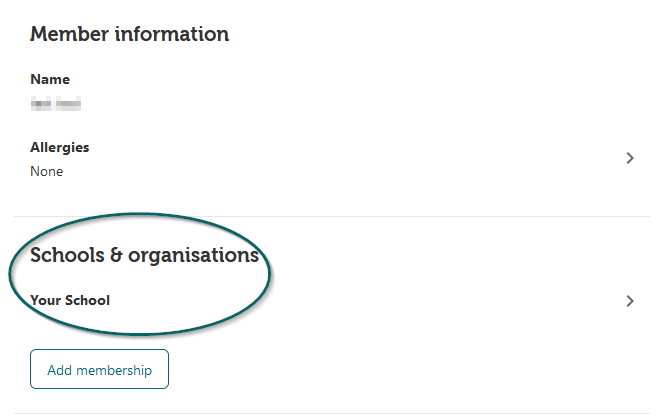Image resolution: width=657 pixels, height=417 pixels.
Task: Click the word "Schools" in the section heading
Action: pyautogui.click(x=67, y=255)
